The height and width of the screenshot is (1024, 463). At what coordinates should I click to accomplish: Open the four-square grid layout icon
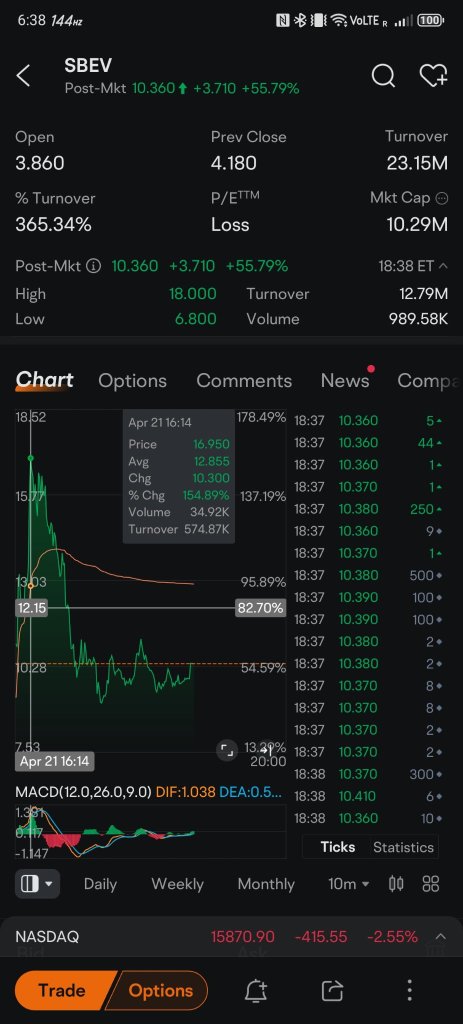(430, 884)
